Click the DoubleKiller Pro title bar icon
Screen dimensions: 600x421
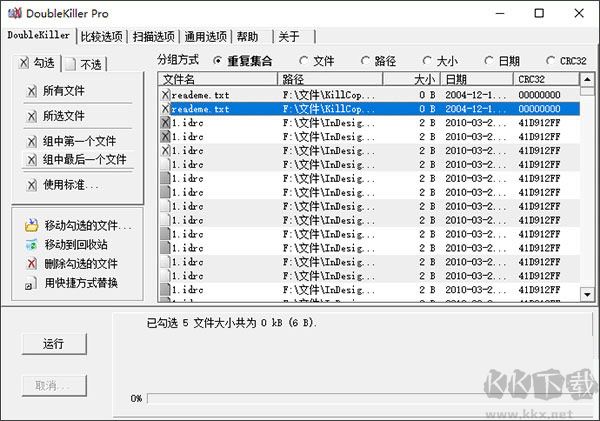(x=15, y=13)
